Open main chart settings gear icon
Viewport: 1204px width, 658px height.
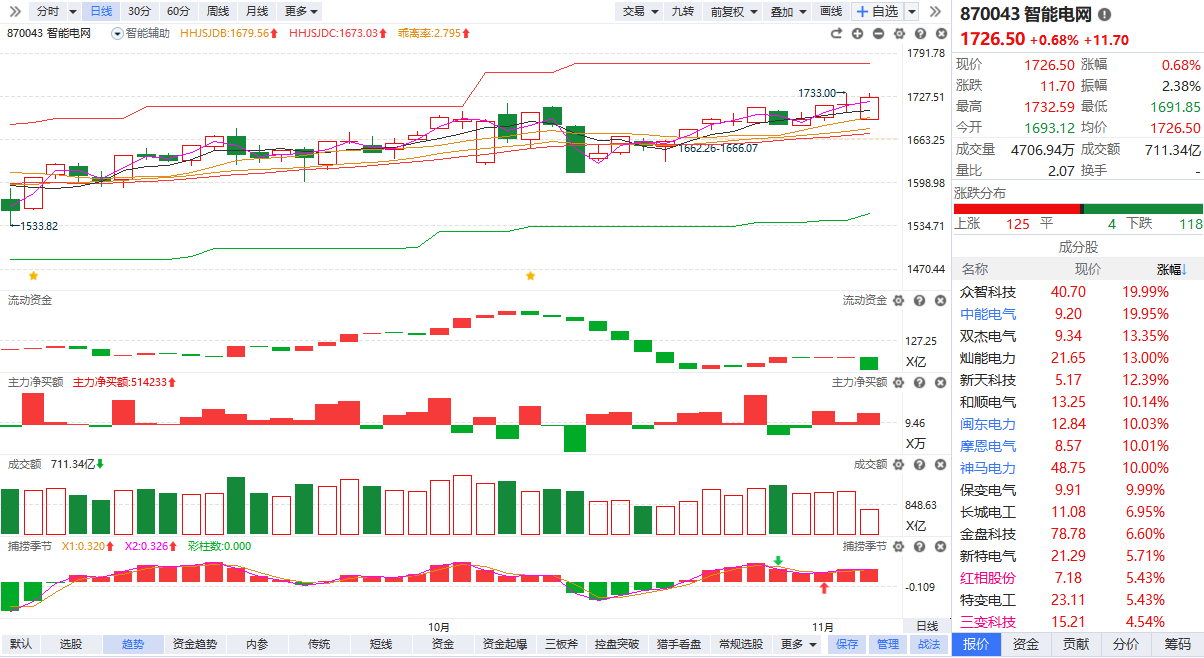(x=899, y=33)
